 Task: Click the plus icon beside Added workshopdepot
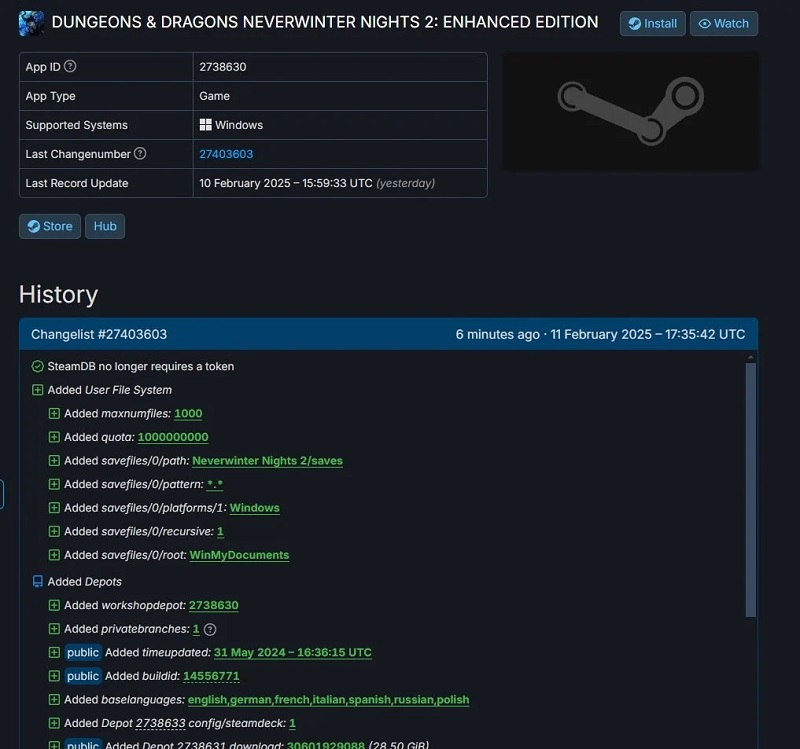click(x=54, y=605)
